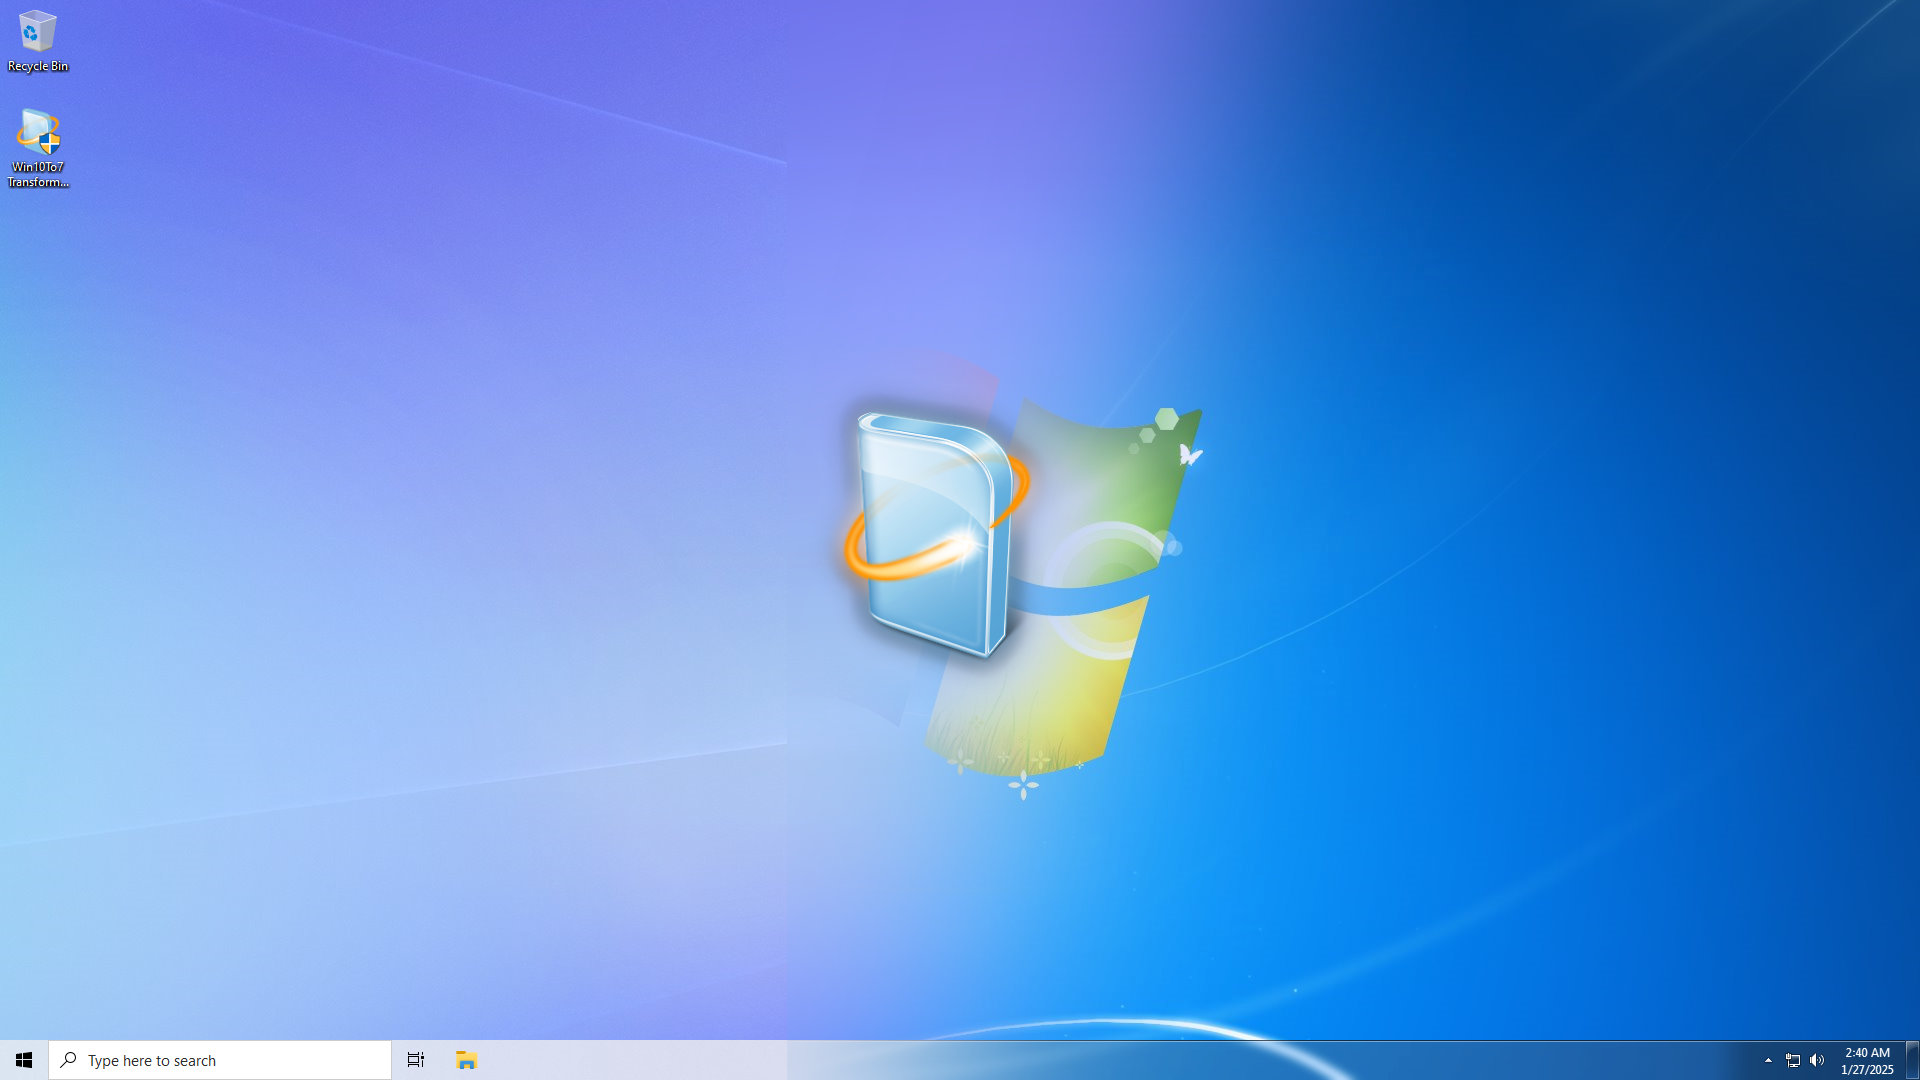Open the calendar via the 2:40 AM clock
Image resolution: width=1920 pixels, height=1080 pixels.
pyautogui.click(x=1866, y=1052)
